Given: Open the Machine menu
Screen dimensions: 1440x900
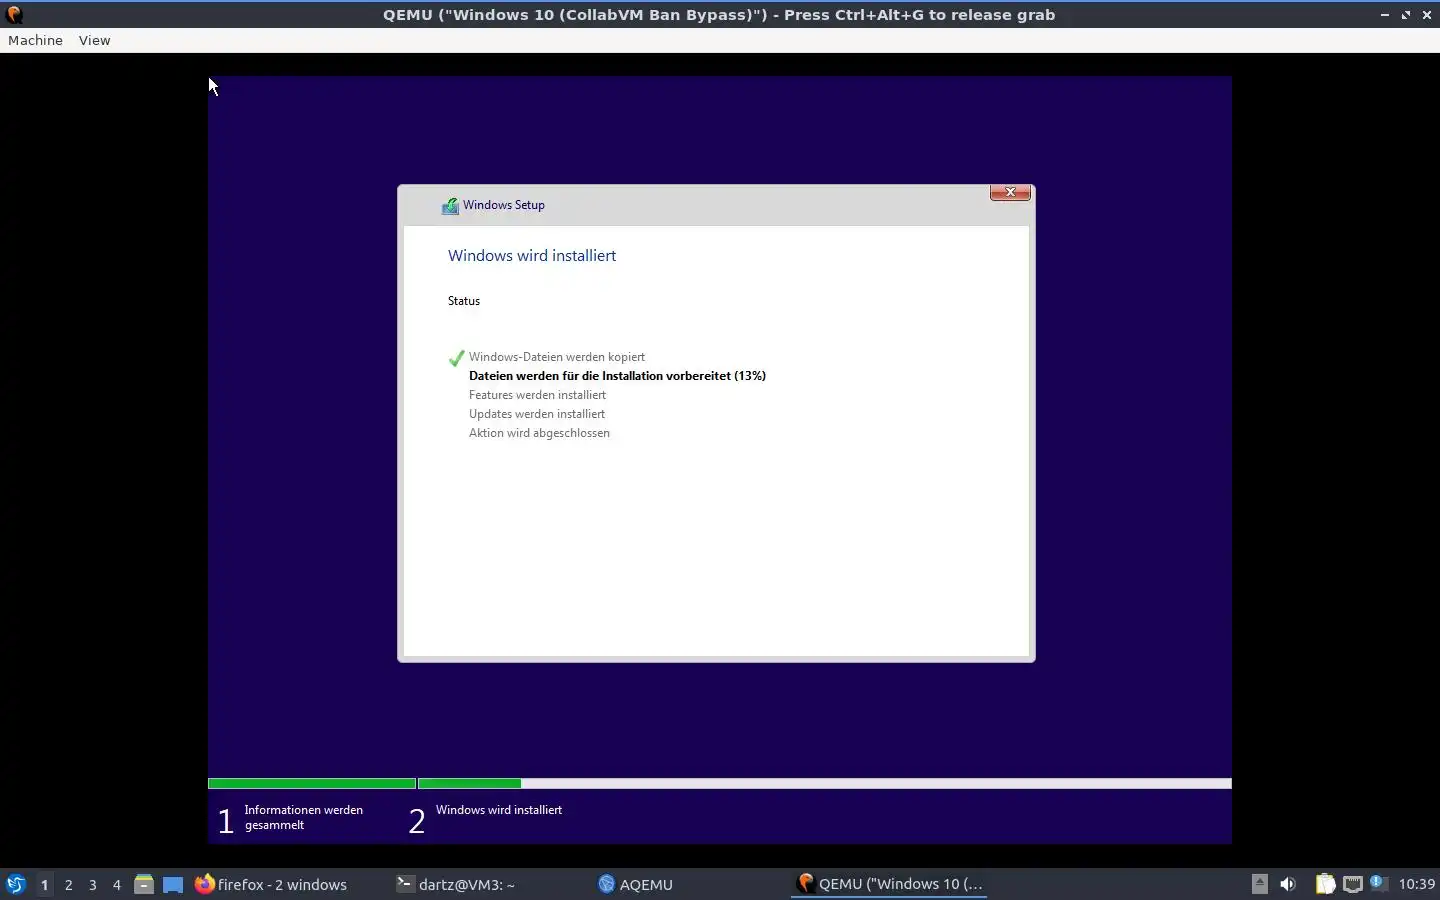Looking at the screenshot, I should [x=35, y=40].
